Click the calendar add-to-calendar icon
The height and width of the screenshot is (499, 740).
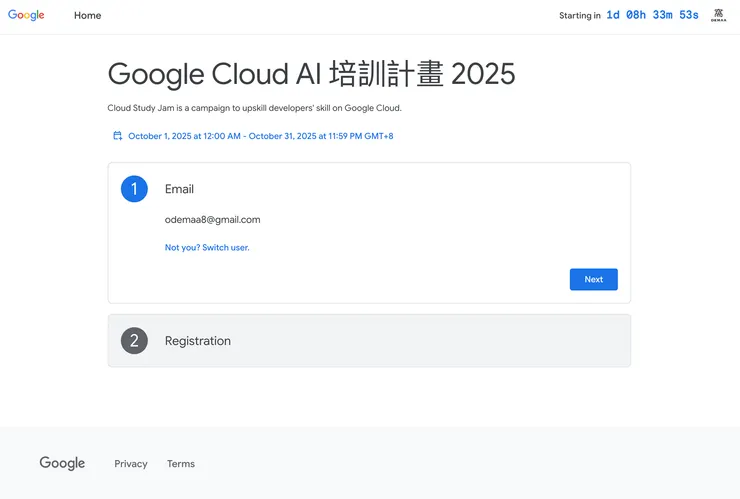[x=118, y=136]
